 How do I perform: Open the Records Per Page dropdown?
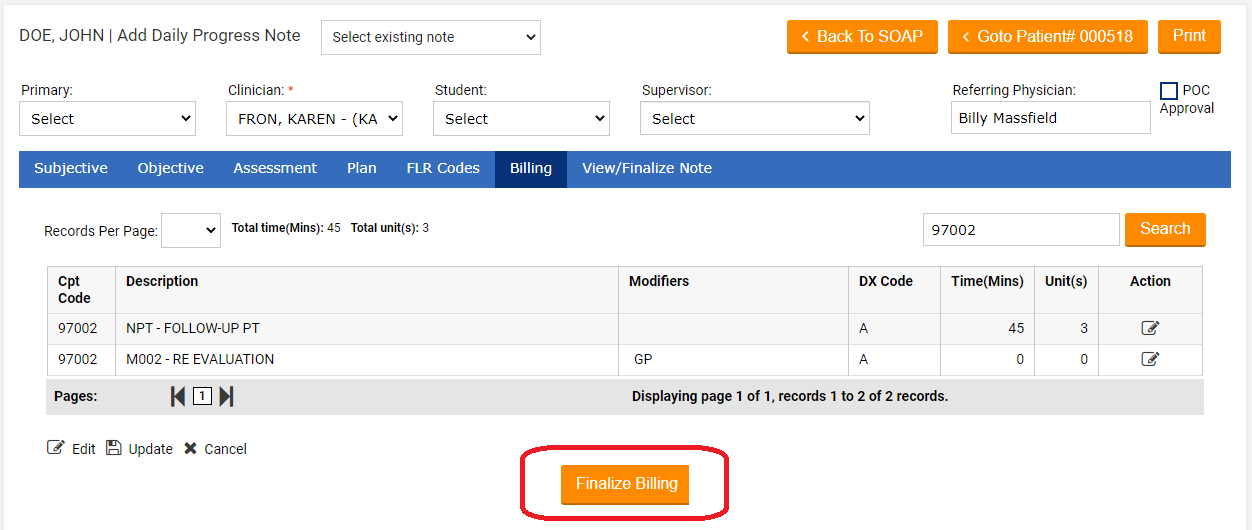(190, 230)
